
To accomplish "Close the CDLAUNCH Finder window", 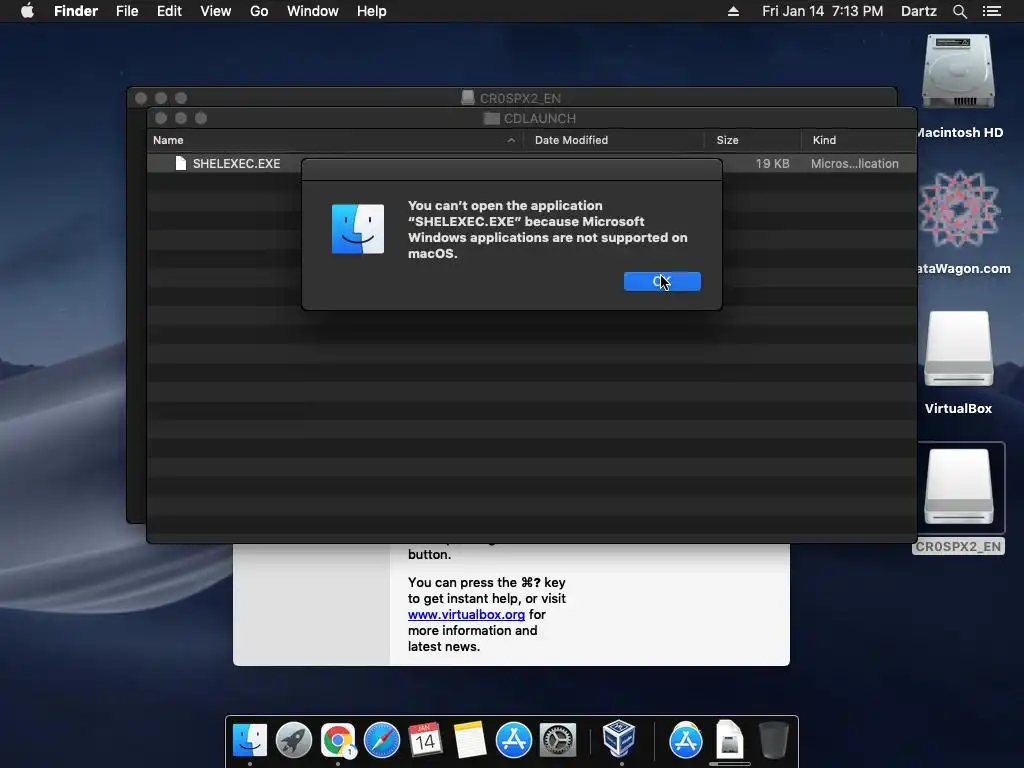I will click(x=161, y=118).
